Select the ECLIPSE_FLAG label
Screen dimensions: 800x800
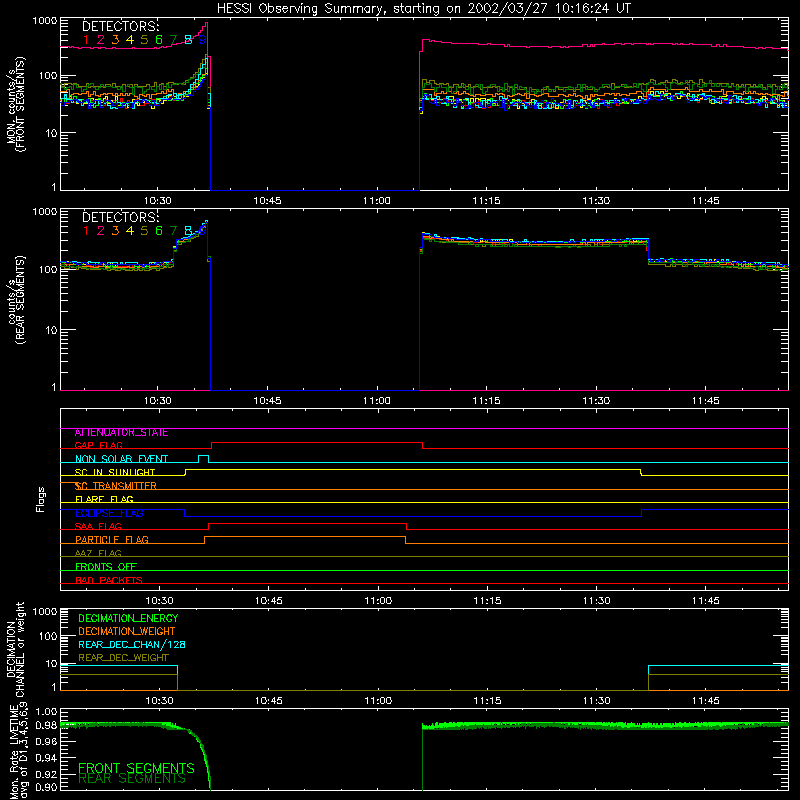[x=109, y=513]
